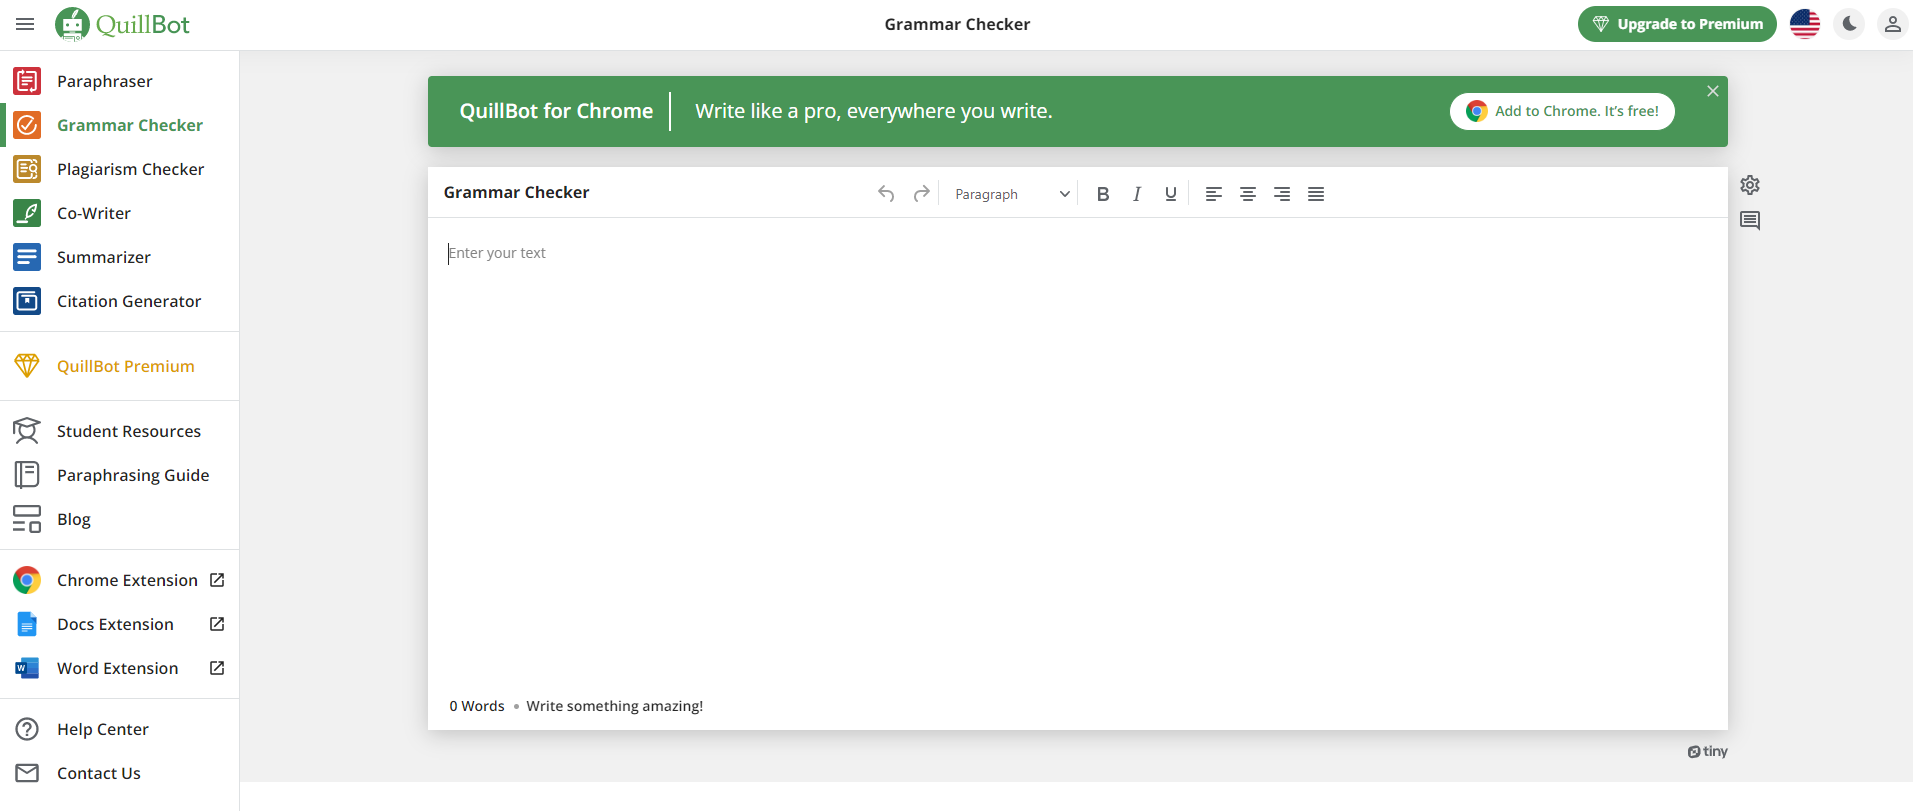Click the Plagiarism Checker icon
Screen dimensions: 1913x811
(27, 169)
